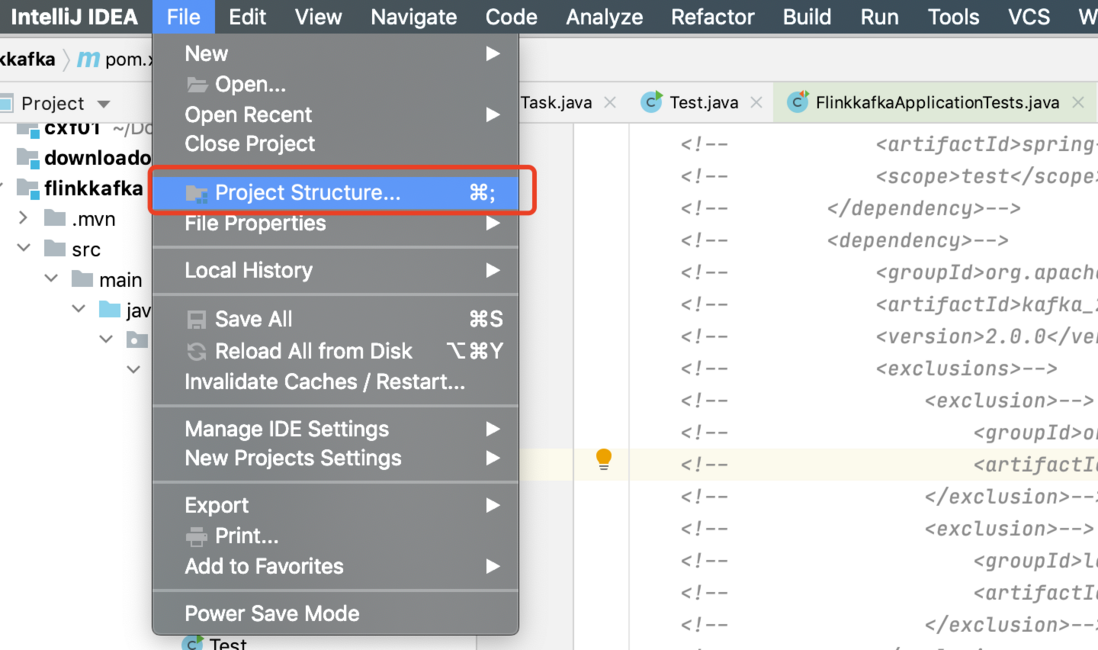Screen dimensions: 1098x650
Task: Choose Reload All from Disk
Action: (x=335, y=351)
